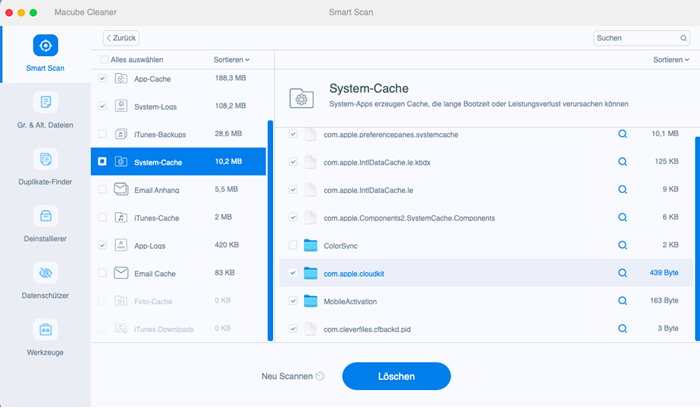Open category list Sortieren dropdown
700x408 pixels.
tap(231, 59)
